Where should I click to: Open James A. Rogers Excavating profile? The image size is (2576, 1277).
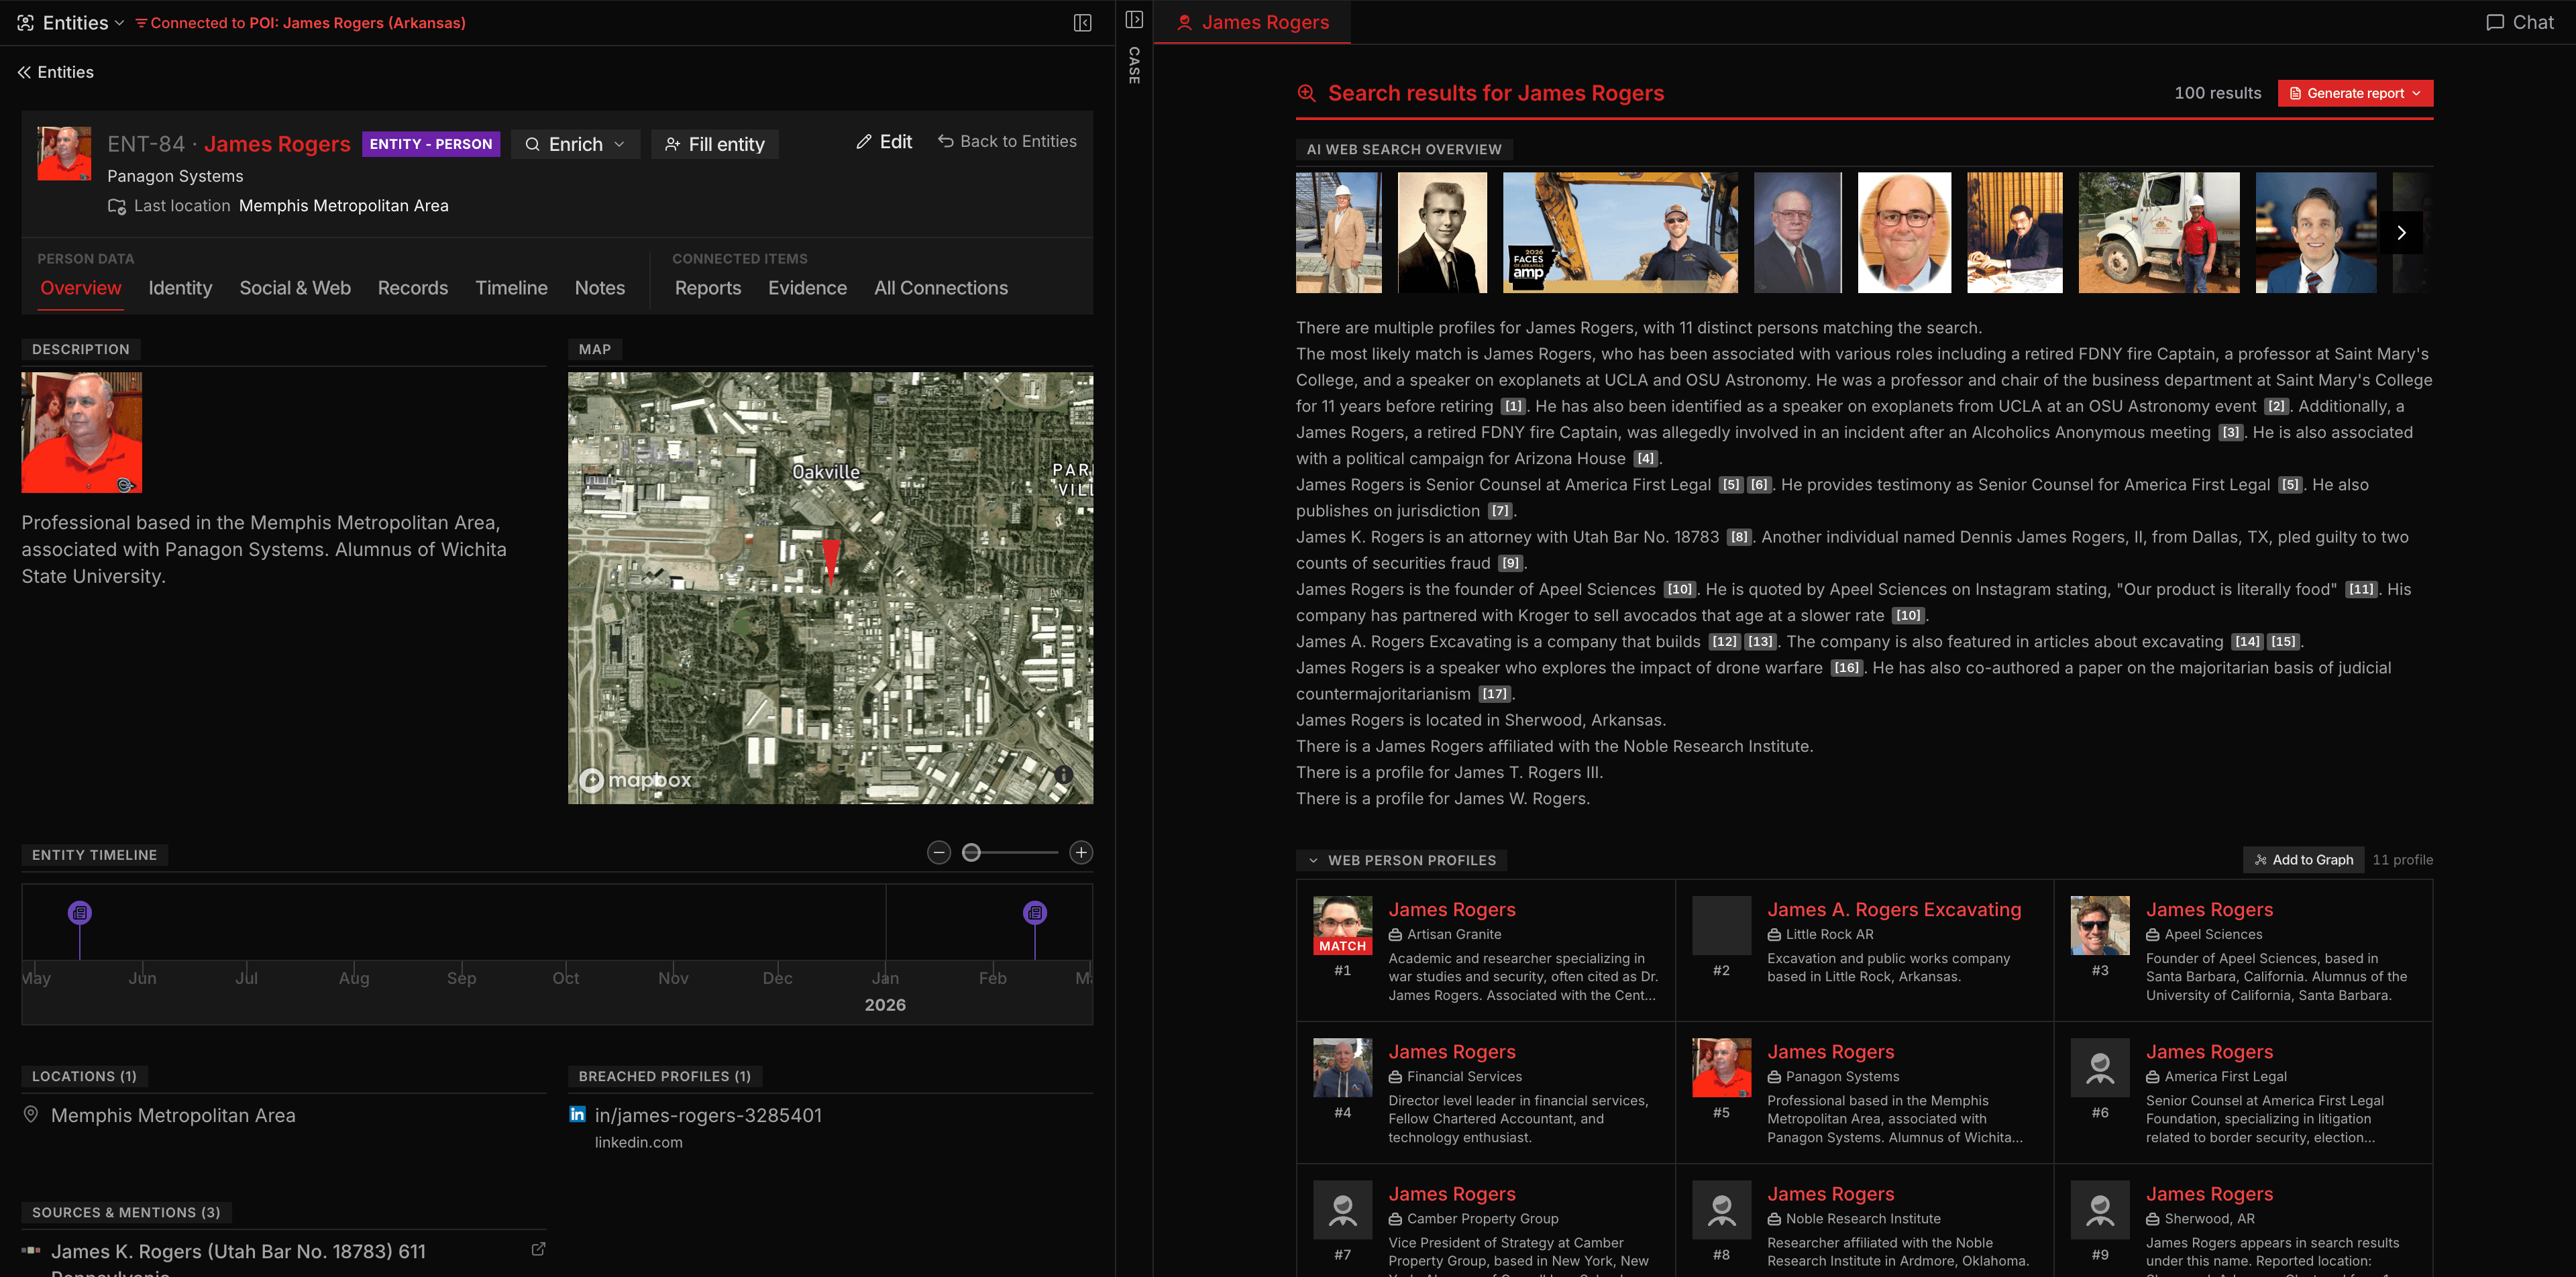tap(1864, 950)
